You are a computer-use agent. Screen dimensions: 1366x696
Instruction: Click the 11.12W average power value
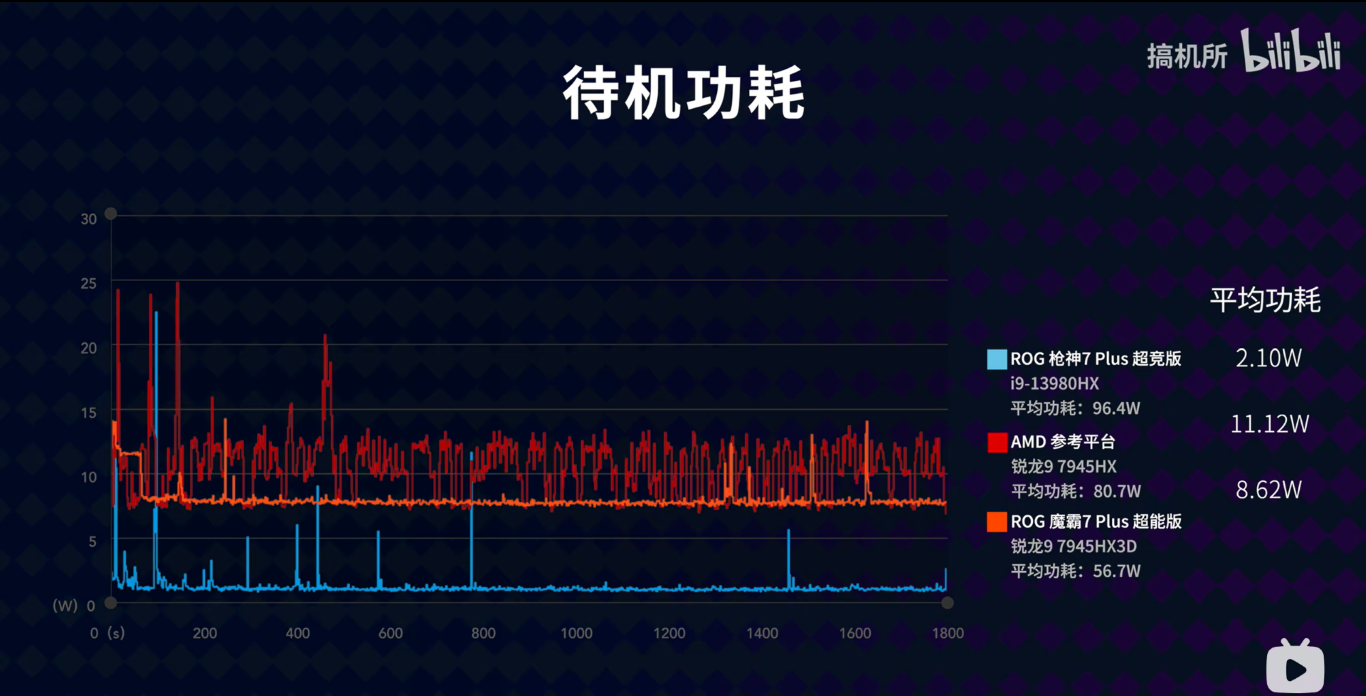[1269, 424]
